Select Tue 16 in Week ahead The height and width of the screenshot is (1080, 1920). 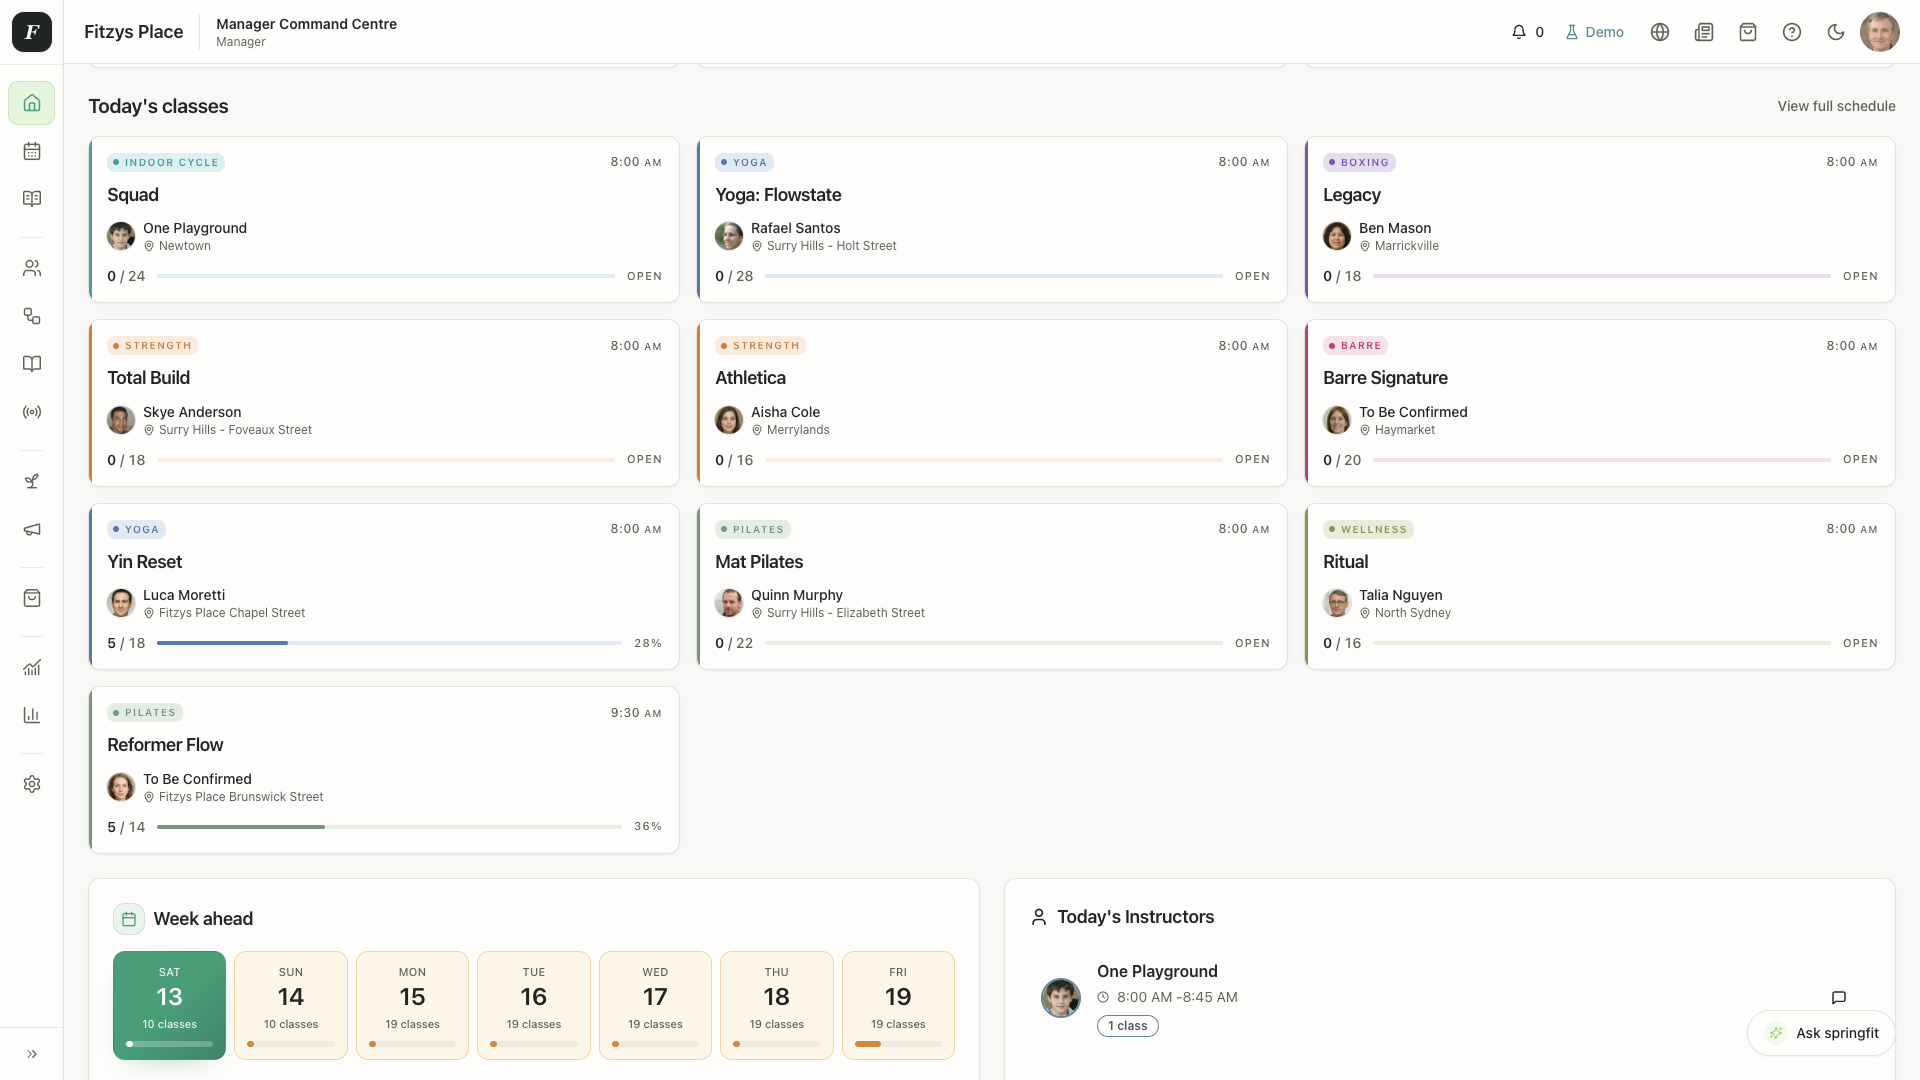coord(534,1005)
